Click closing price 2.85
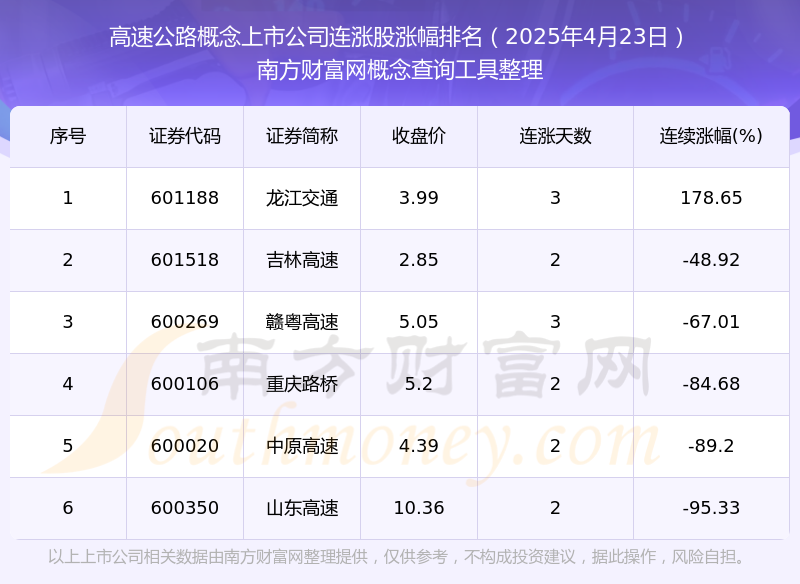800x584 pixels. (419, 260)
